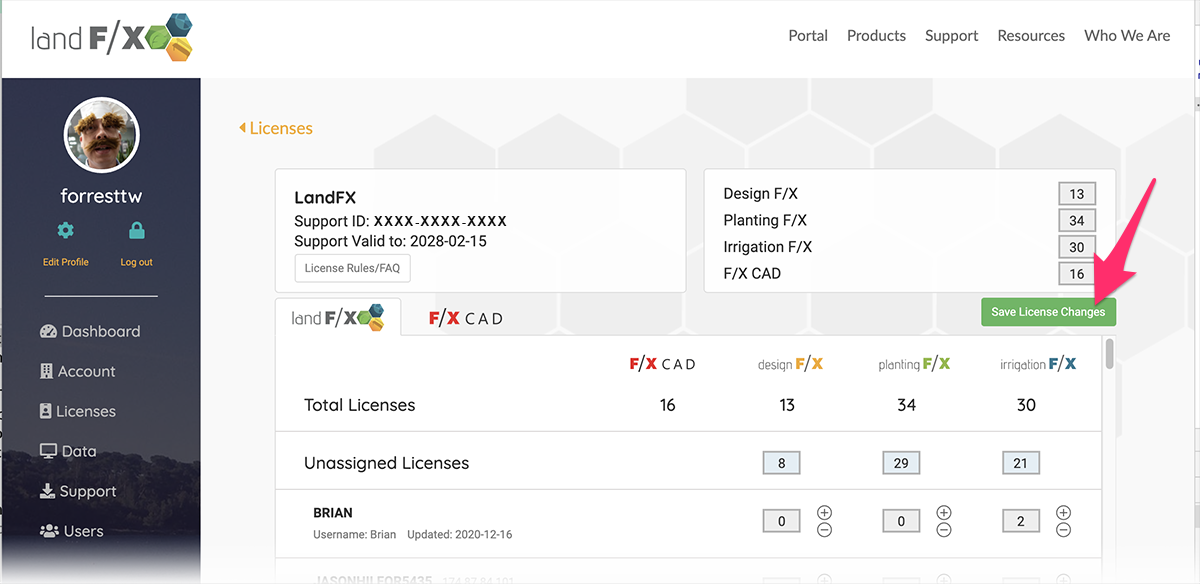Click the F/X CAD total field showing 16
The width and height of the screenshot is (1200, 584).
click(x=1077, y=274)
